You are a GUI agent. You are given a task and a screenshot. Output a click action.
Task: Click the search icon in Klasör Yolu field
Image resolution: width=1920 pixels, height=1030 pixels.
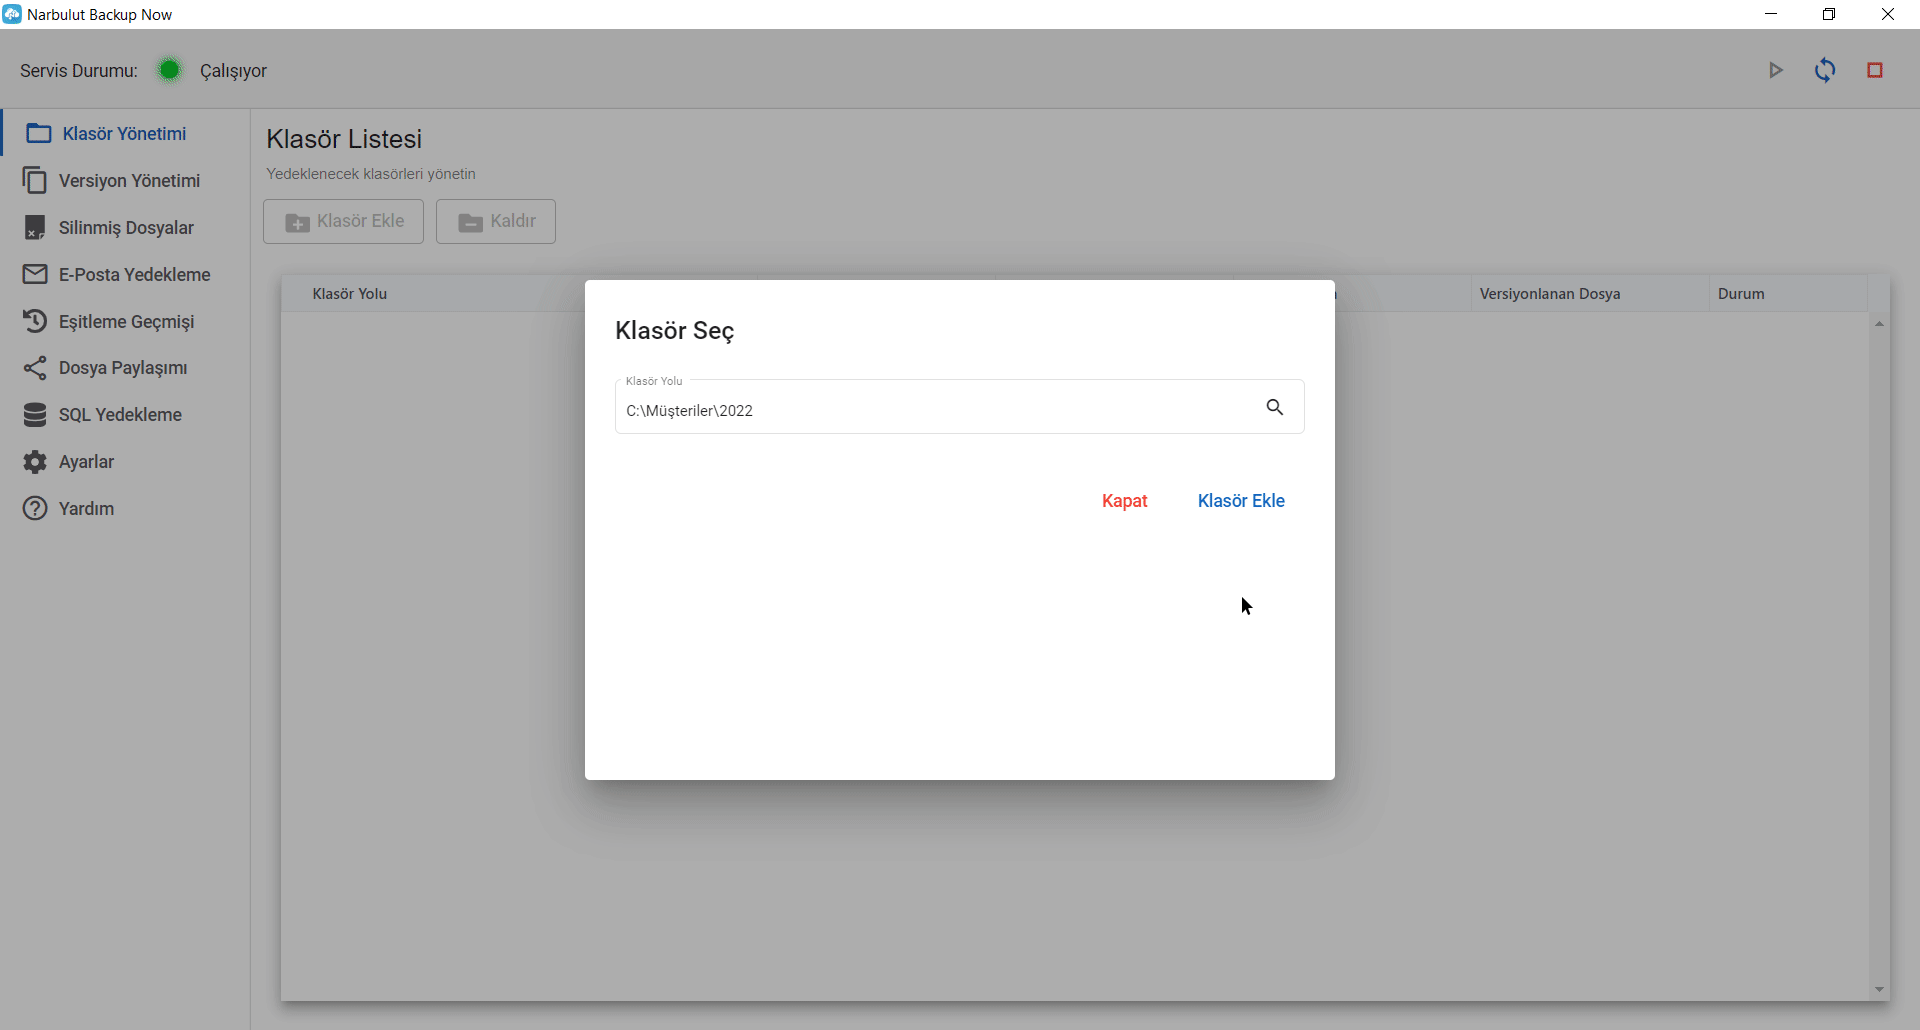pos(1274,407)
